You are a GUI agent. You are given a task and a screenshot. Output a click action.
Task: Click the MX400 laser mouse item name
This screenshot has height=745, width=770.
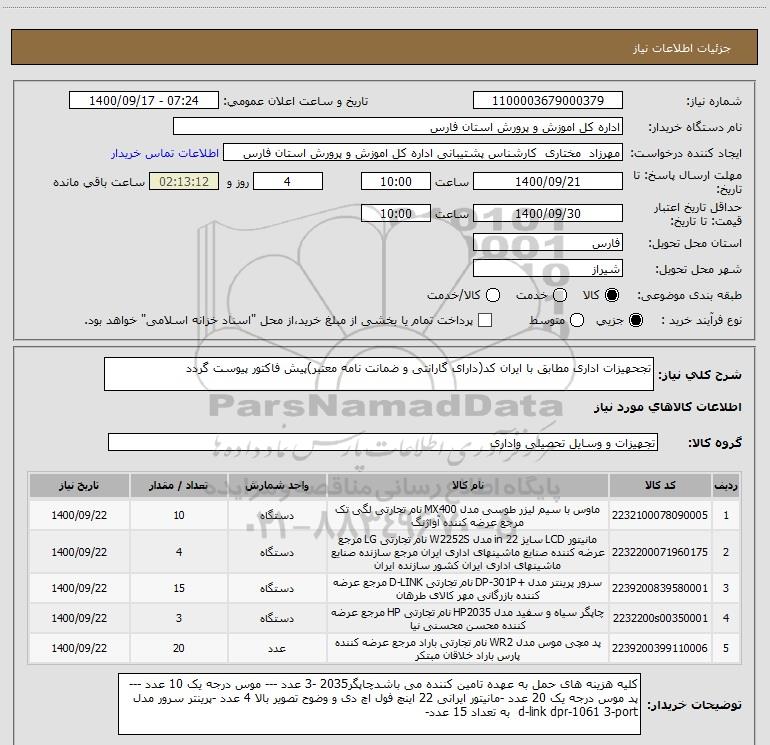468,516
